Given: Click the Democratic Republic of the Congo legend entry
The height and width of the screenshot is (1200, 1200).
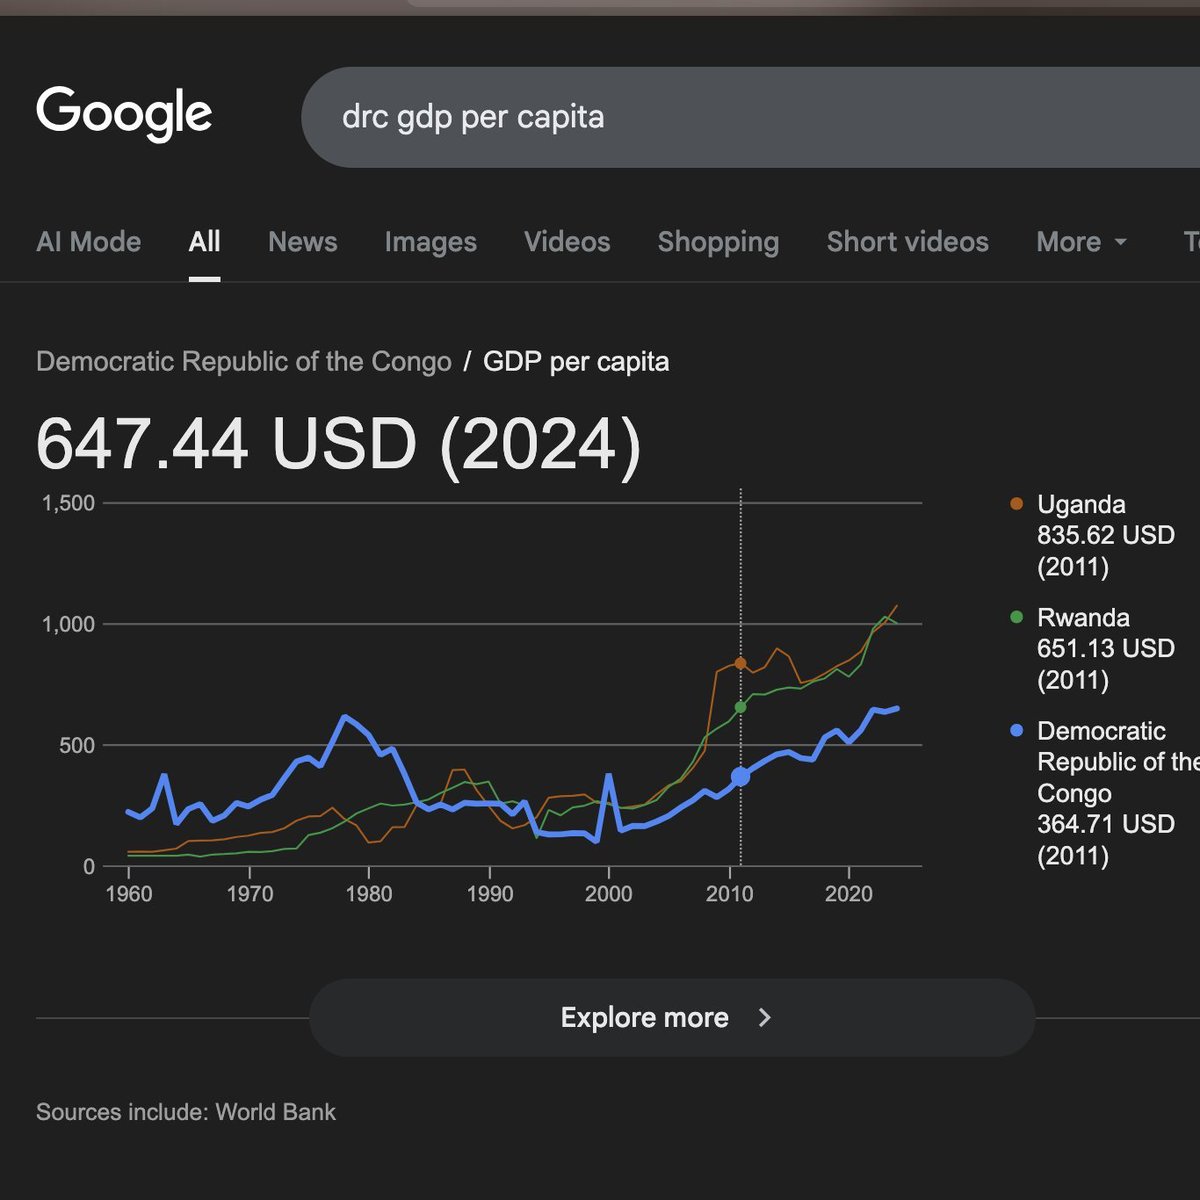Looking at the screenshot, I should coord(1104,793).
